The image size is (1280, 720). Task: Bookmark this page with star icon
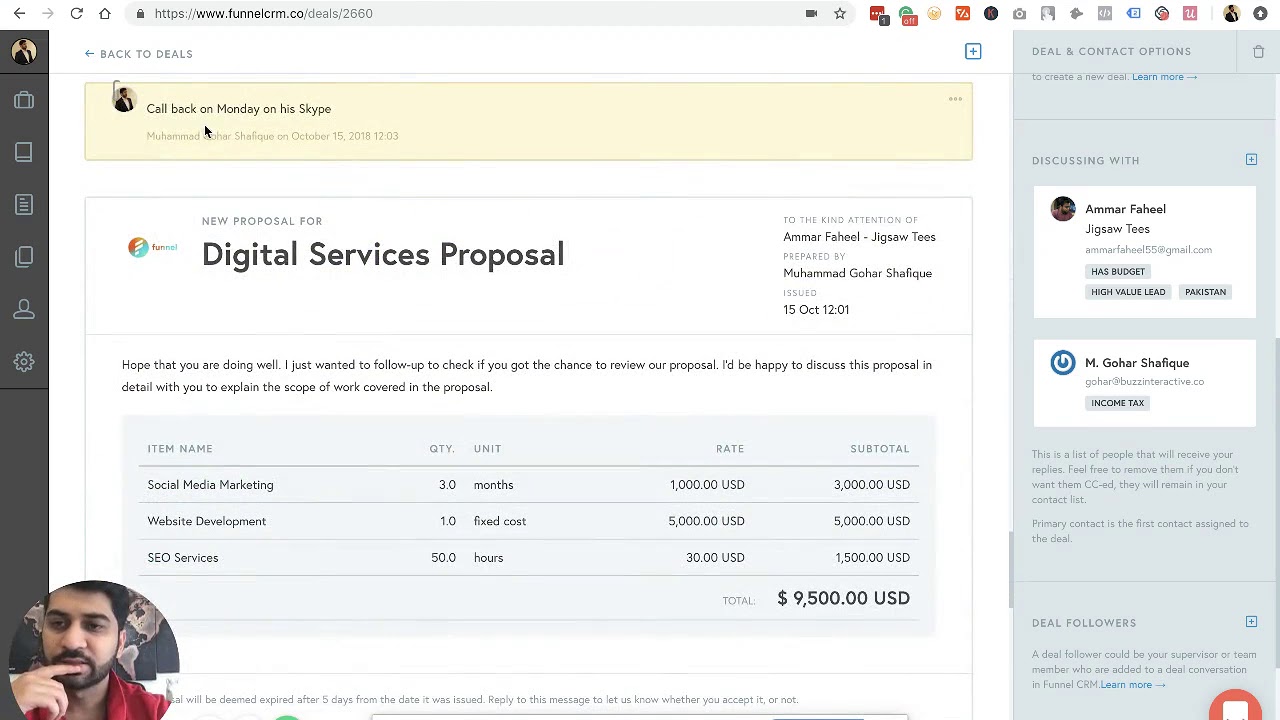click(840, 13)
